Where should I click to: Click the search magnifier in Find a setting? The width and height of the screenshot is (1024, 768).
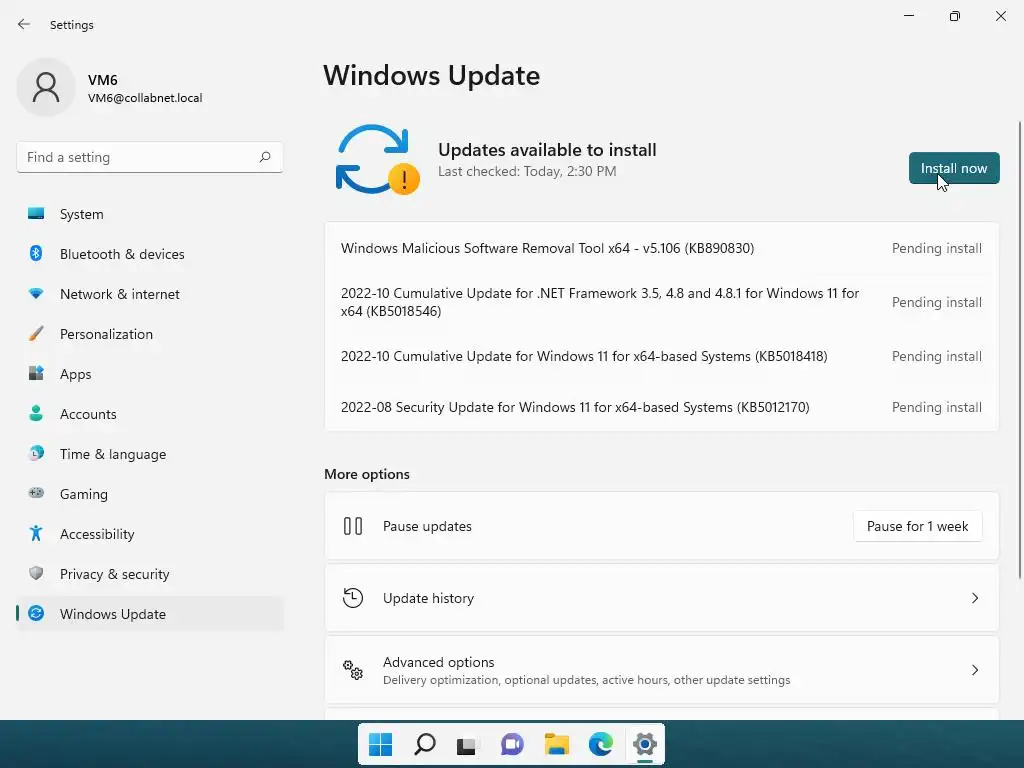click(x=264, y=157)
